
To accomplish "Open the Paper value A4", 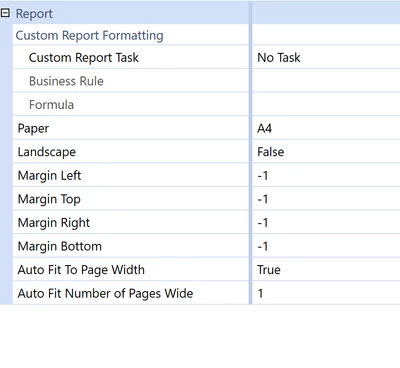I will (326, 128).
